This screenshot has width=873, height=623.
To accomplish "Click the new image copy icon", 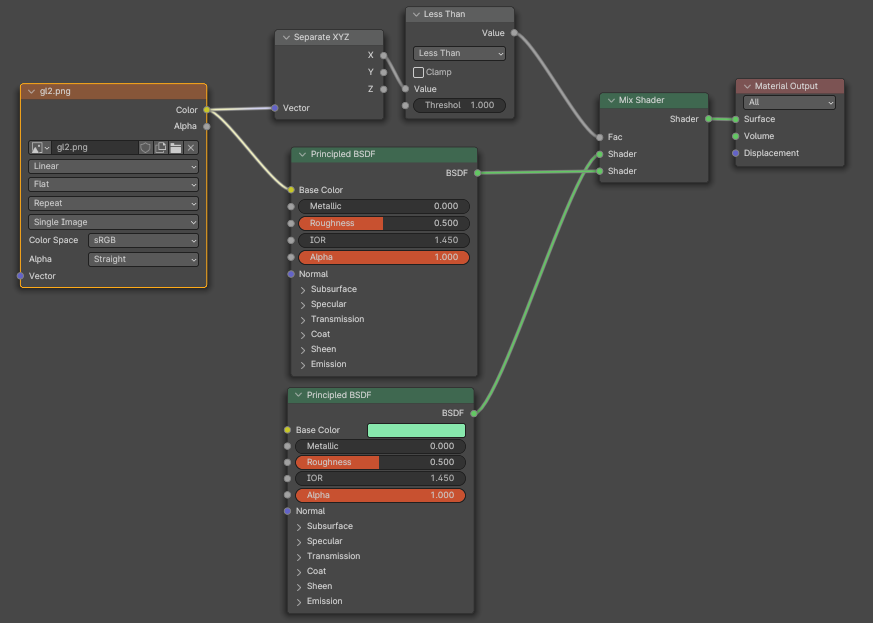I will 160,148.
